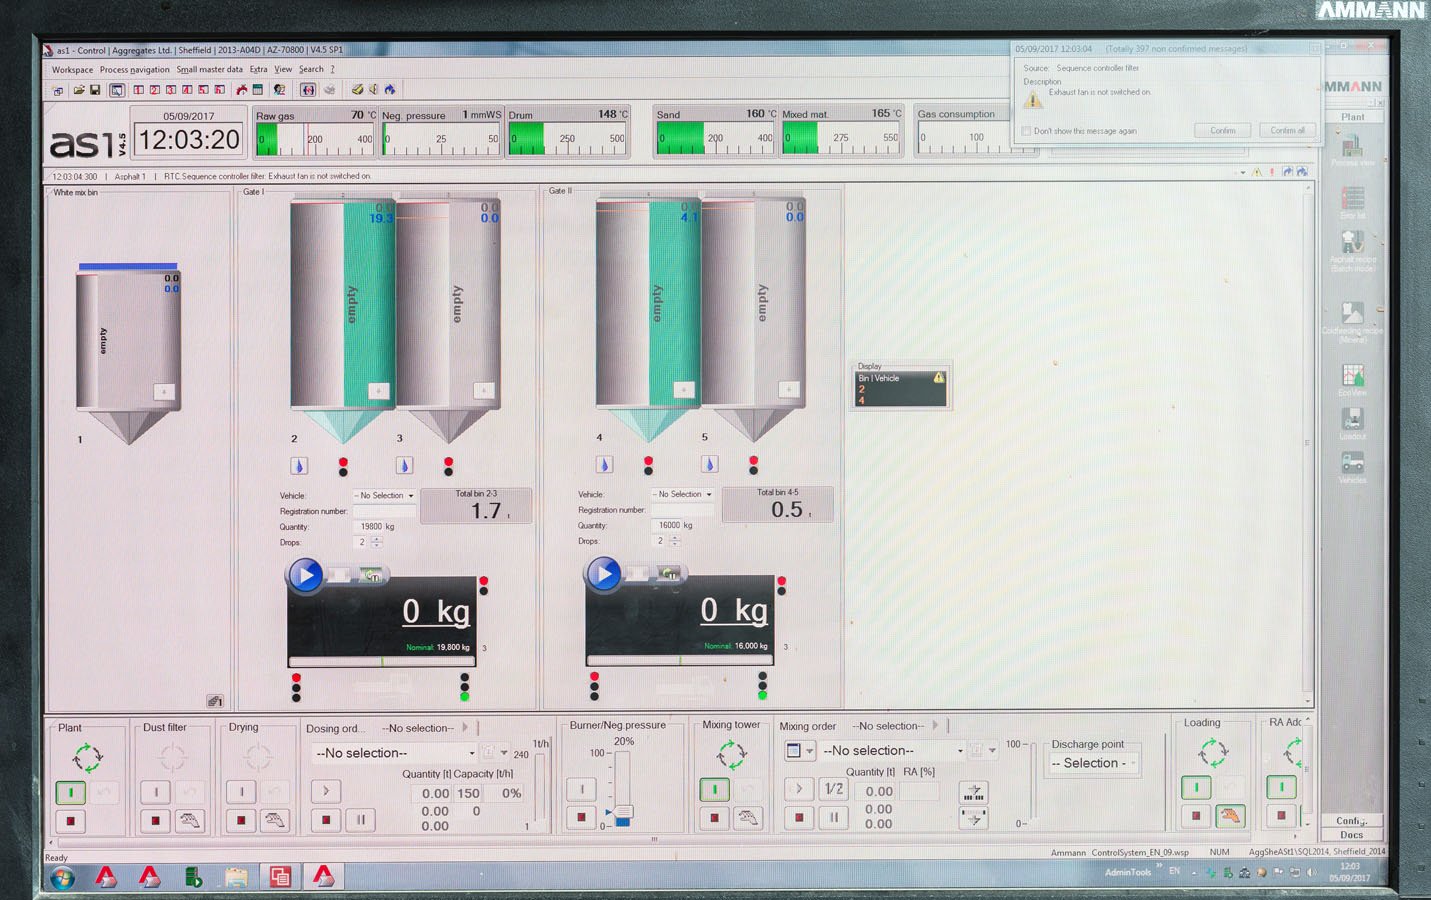The width and height of the screenshot is (1431, 900).
Task: Open the Dosing order selection combo box
Action: point(394,753)
